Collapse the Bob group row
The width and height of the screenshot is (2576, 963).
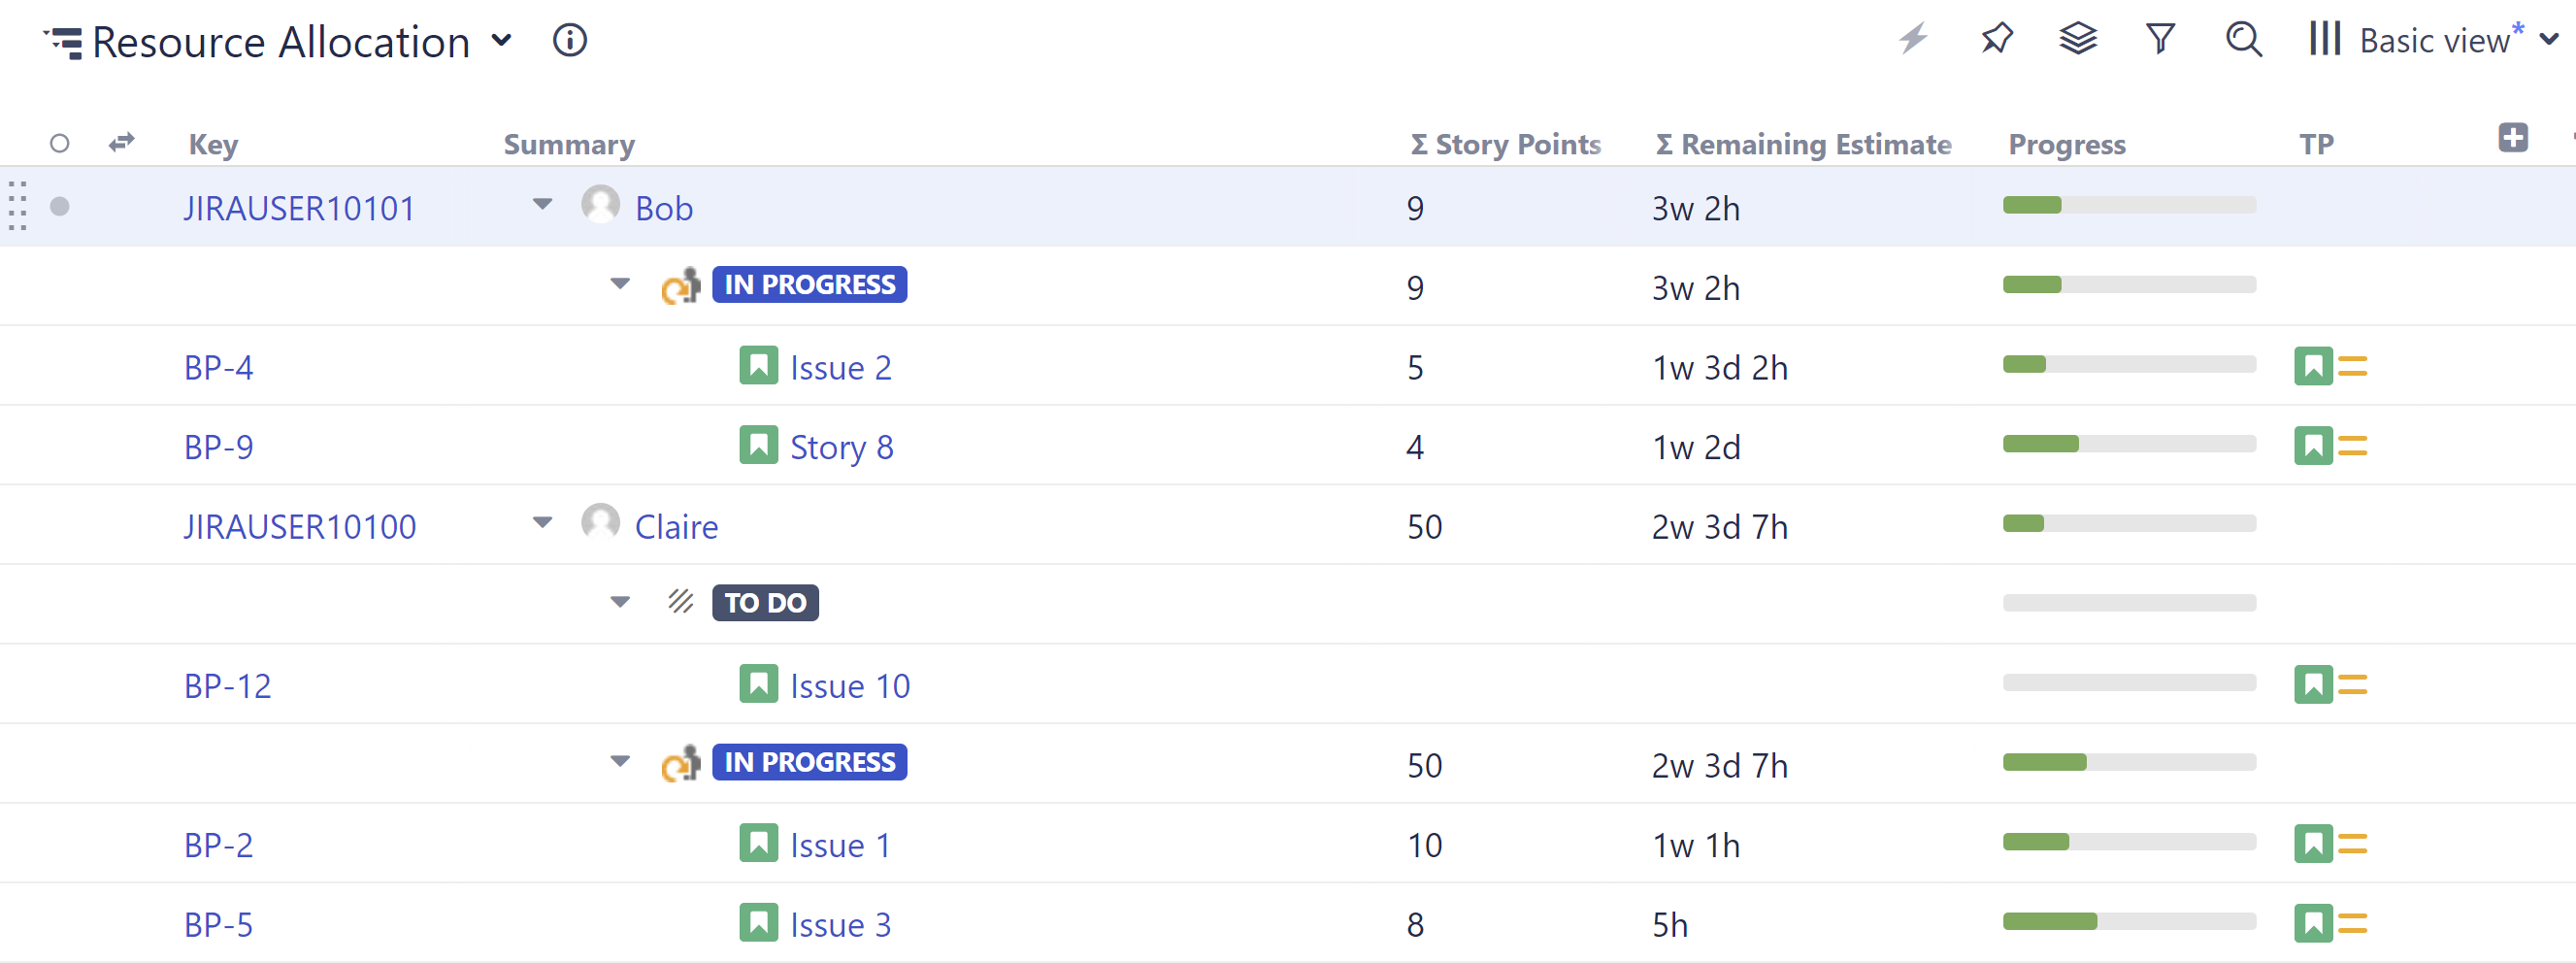click(x=542, y=205)
